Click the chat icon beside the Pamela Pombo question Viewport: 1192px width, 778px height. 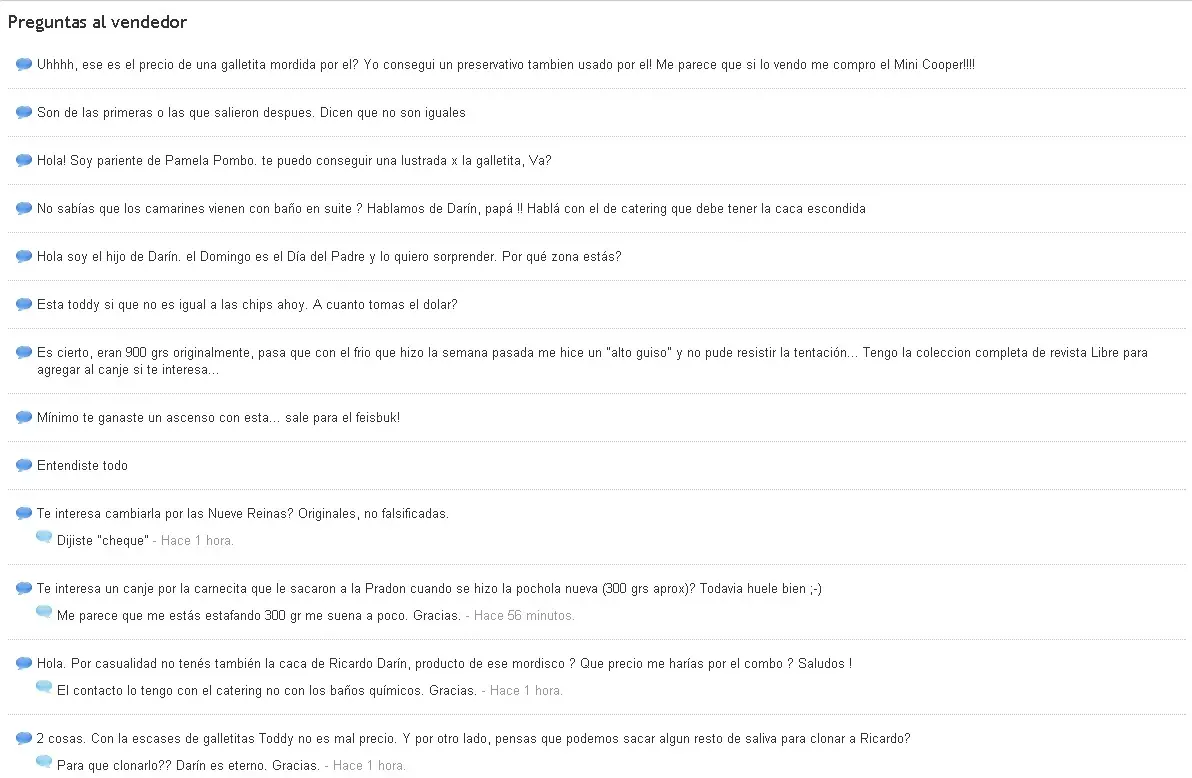tap(24, 160)
